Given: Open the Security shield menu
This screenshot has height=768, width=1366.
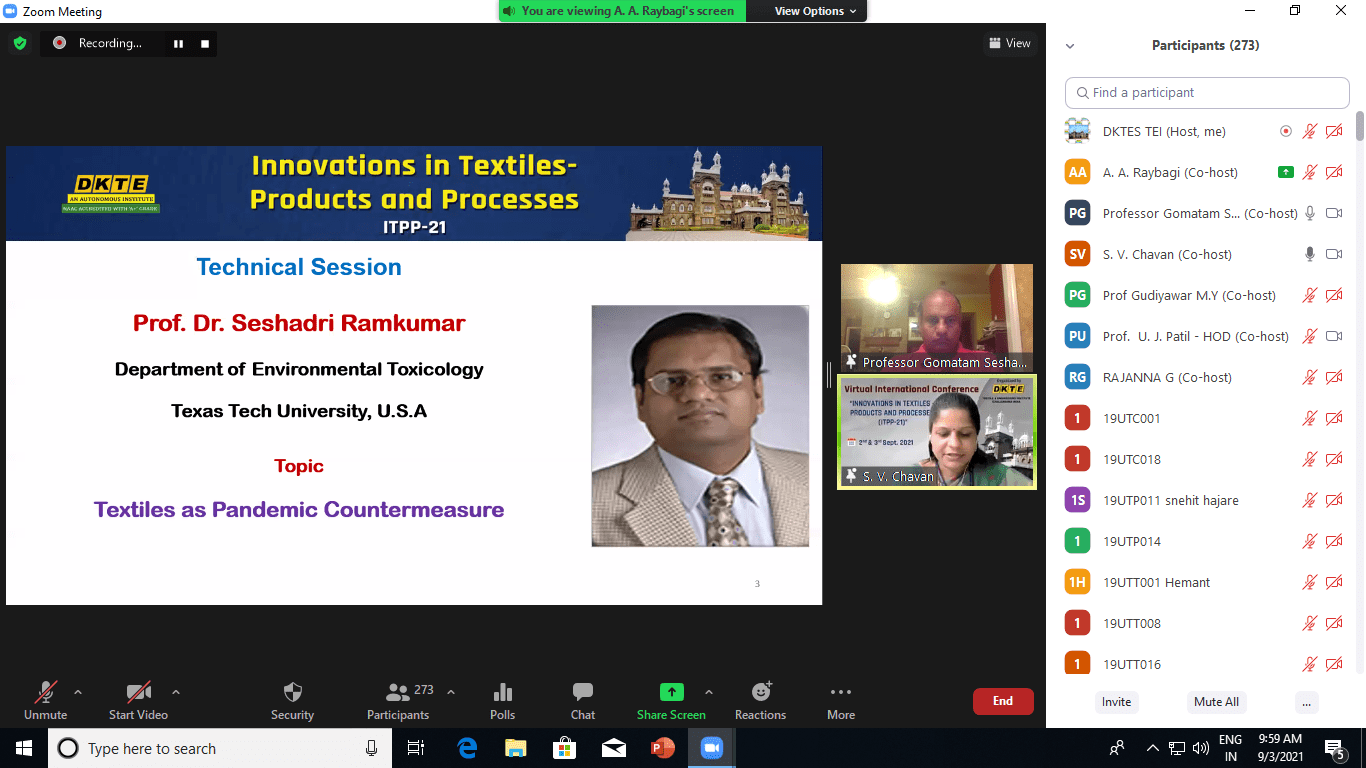Looking at the screenshot, I should (292, 701).
